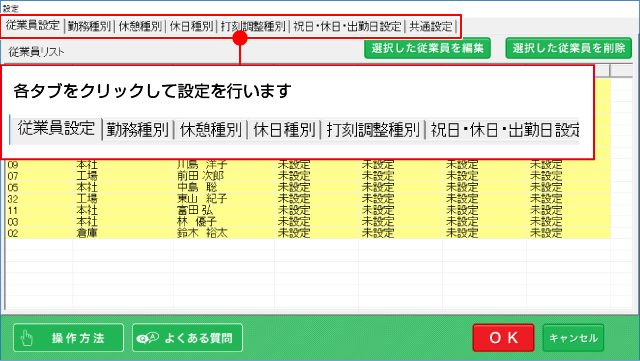The width and height of the screenshot is (640, 361).
Task: Click the 倉庫 department cell
Action: (87, 233)
